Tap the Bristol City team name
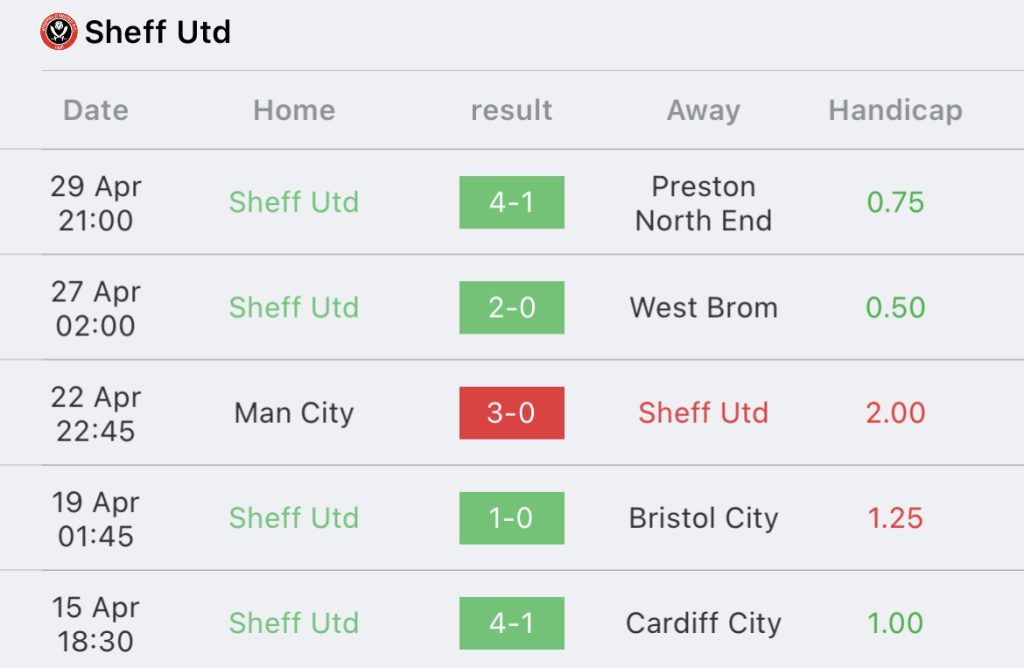The height and width of the screenshot is (668, 1024). tap(703, 518)
